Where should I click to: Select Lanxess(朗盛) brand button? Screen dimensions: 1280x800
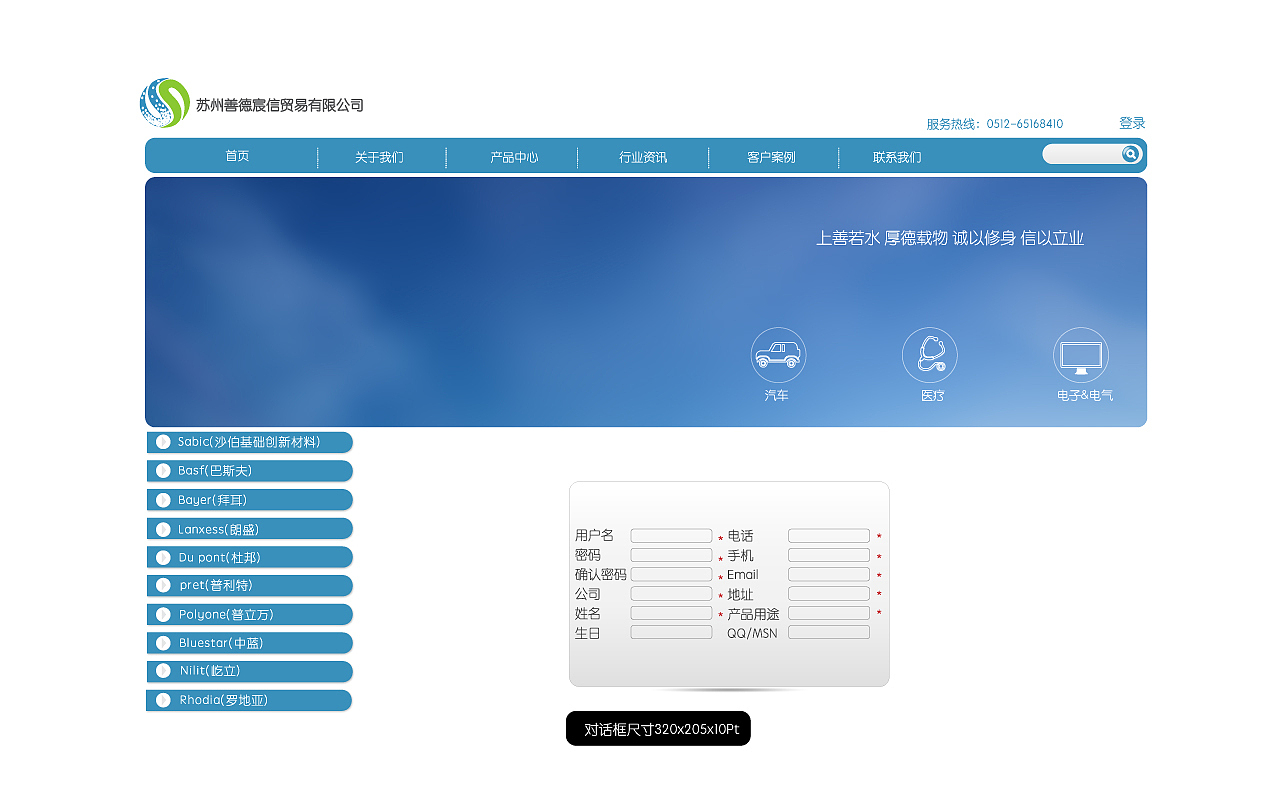(249, 529)
